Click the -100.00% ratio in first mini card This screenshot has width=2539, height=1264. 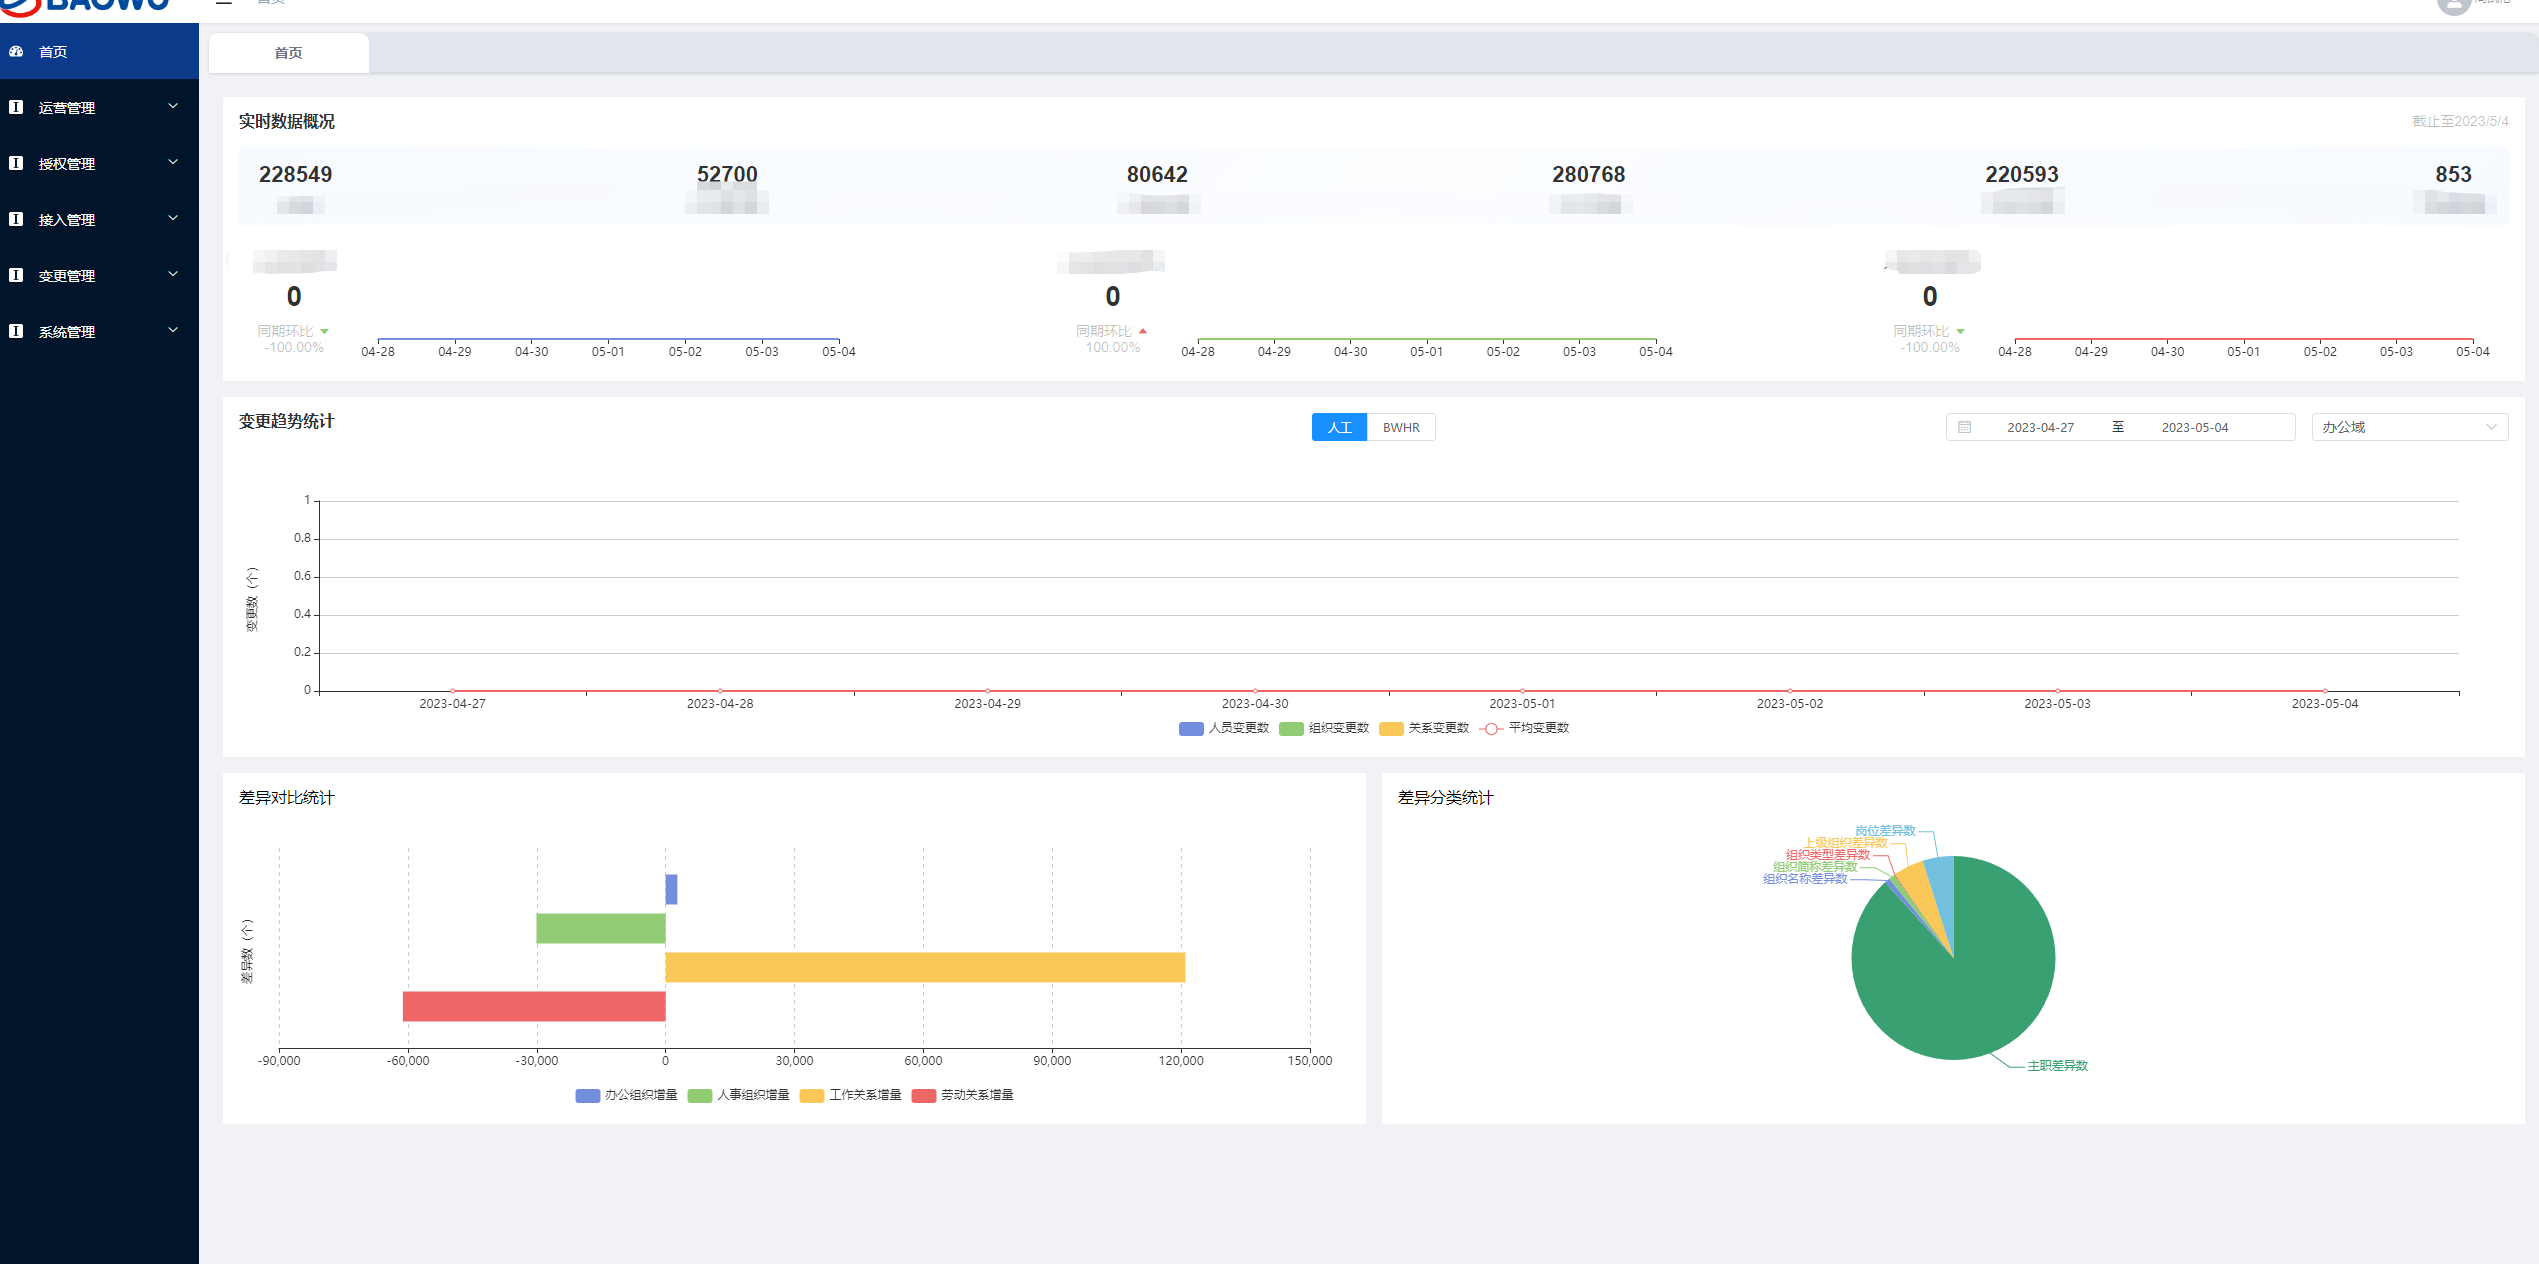(294, 348)
